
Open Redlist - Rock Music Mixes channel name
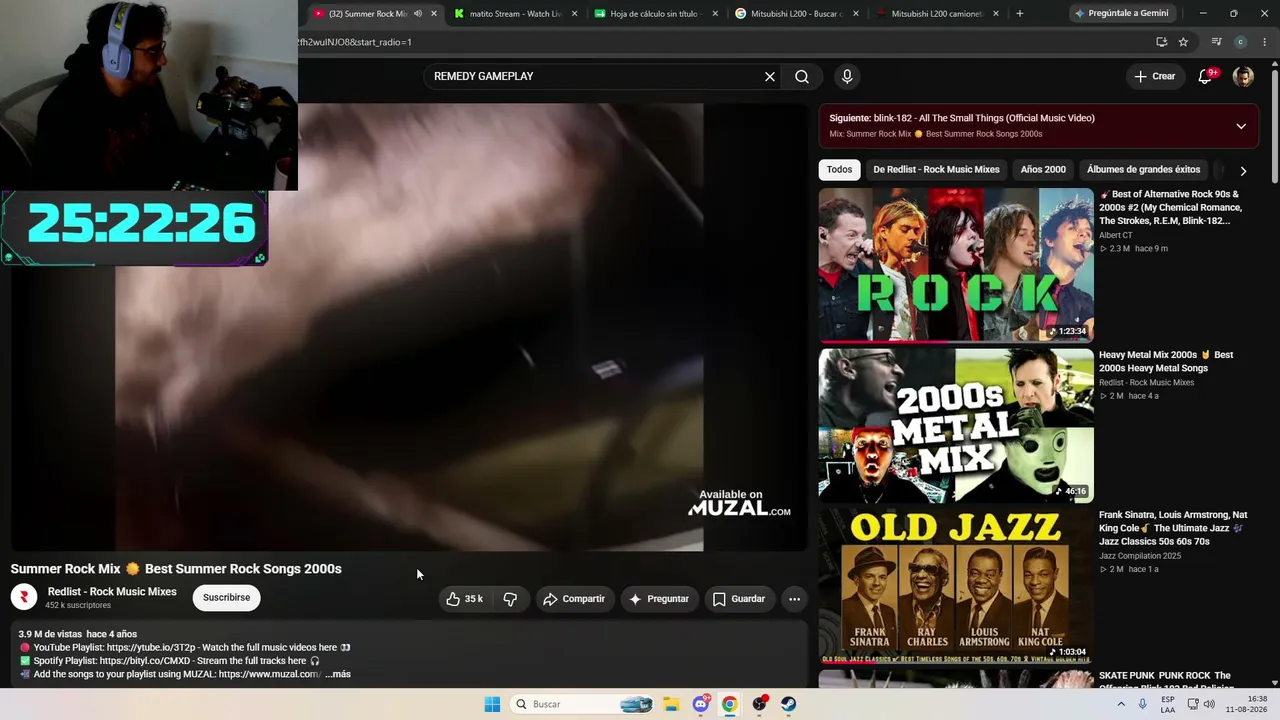pyautogui.click(x=112, y=592)
